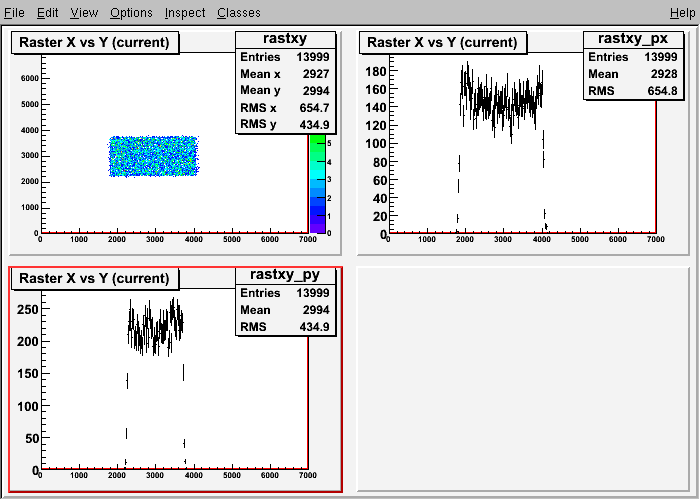Click x-axis label 5000 in rastxy plot

pos(231,240)
